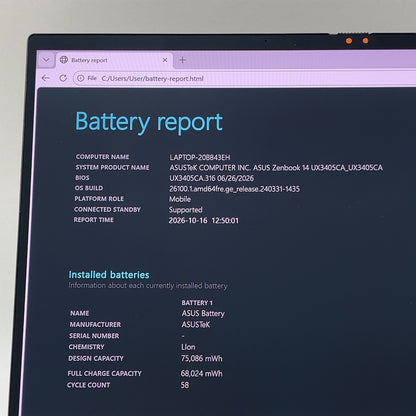Click the Installed batteries section heading

[109, 275]
